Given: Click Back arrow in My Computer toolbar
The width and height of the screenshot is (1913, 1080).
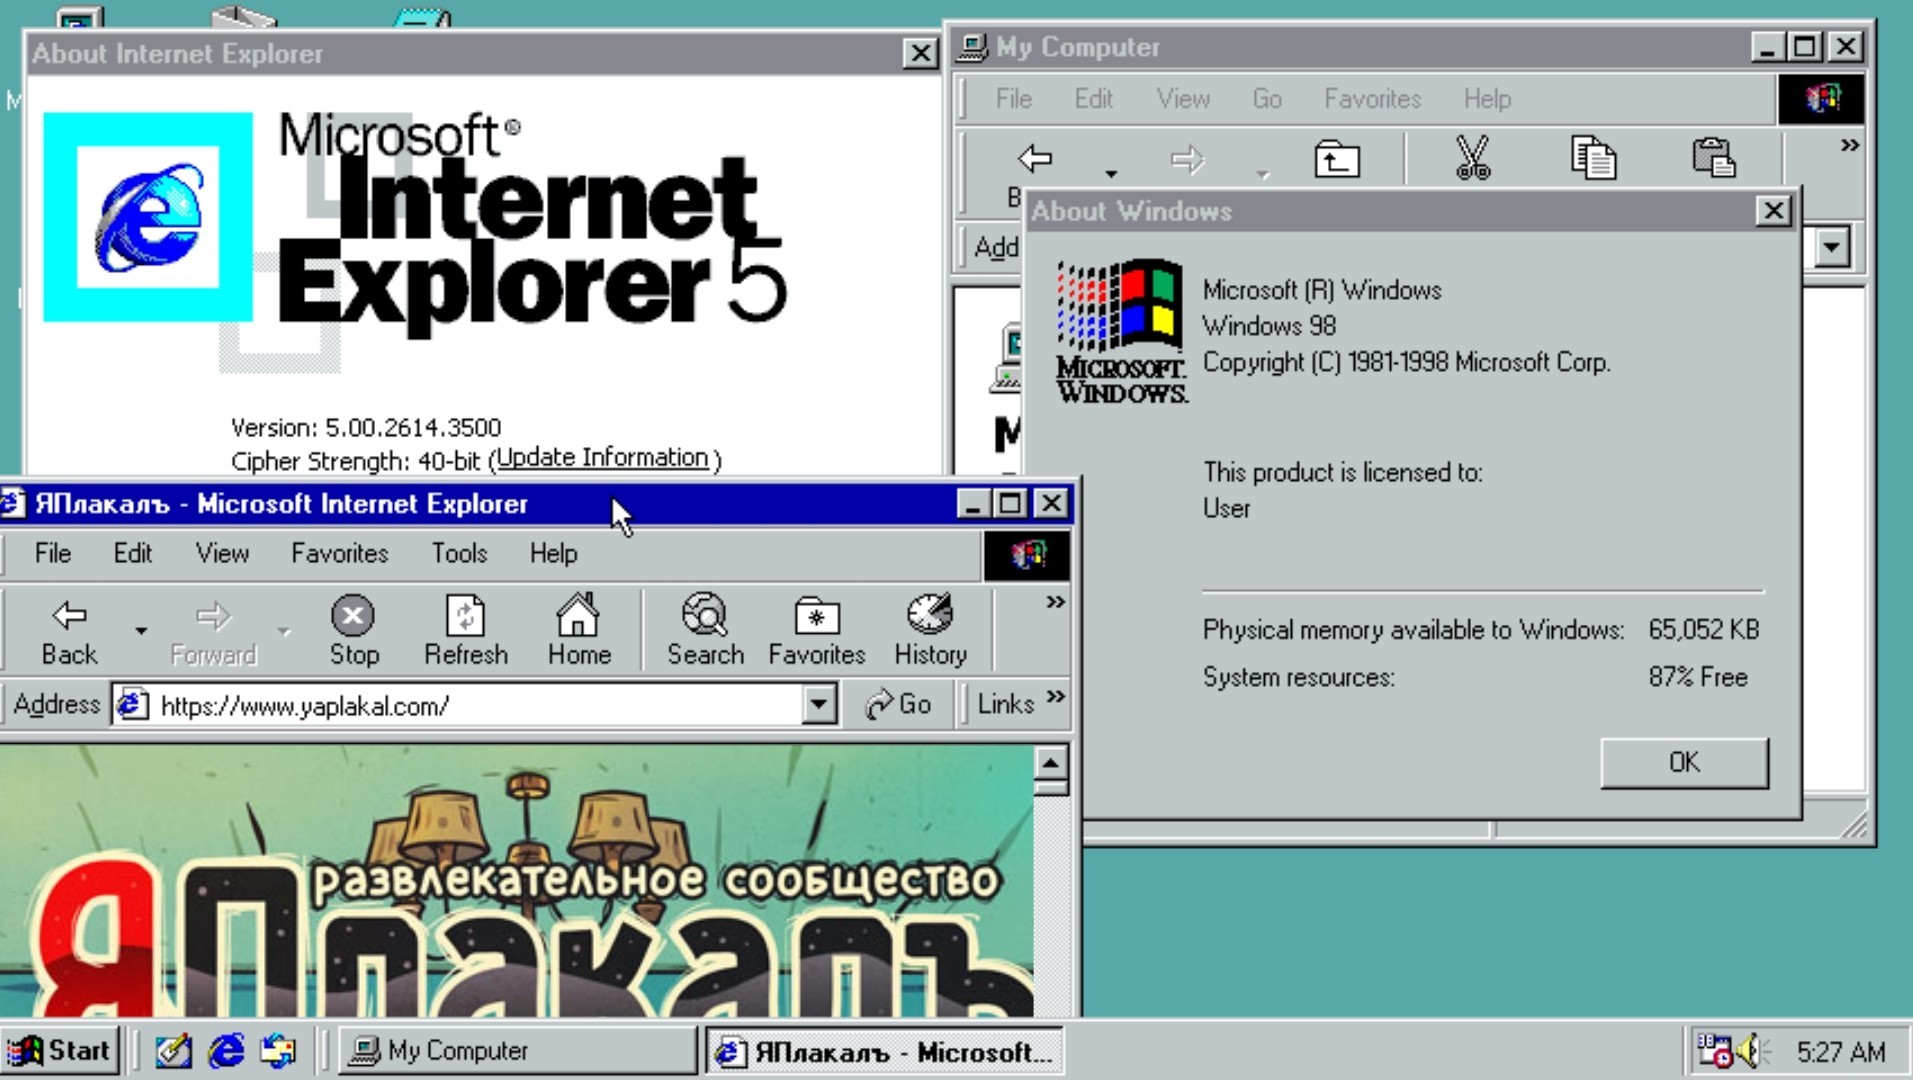Looking at the screenshot, I should point(1035,158).
